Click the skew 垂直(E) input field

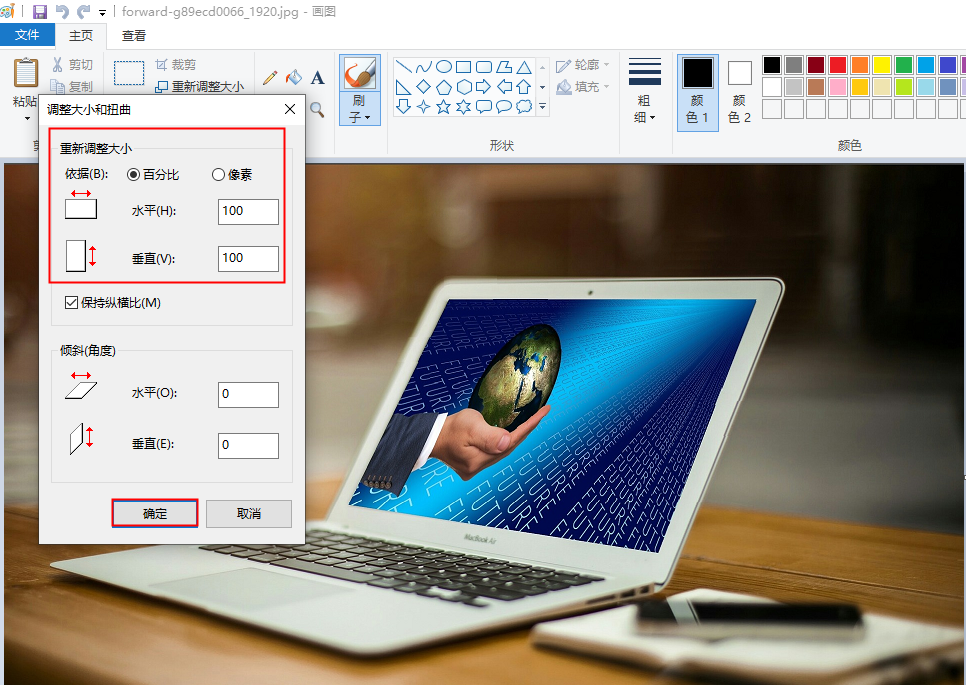[x=248, y=445]
